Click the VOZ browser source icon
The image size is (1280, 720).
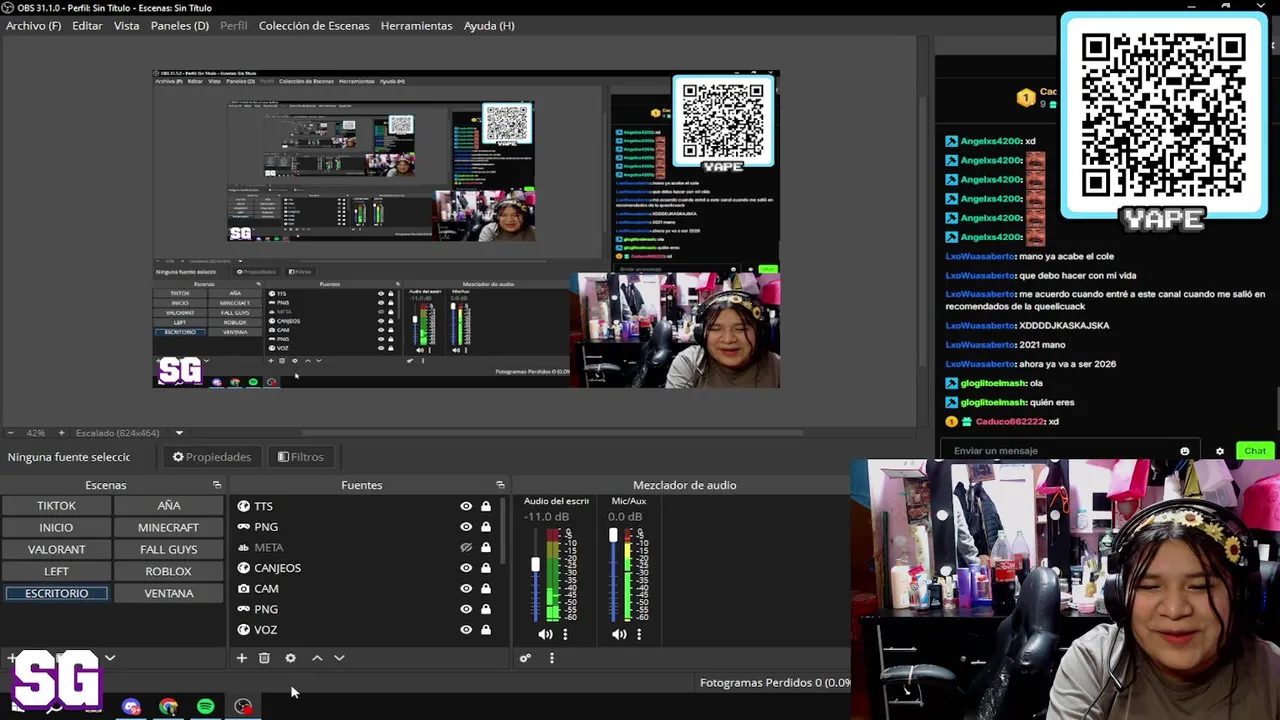click(x=243, y=630)
